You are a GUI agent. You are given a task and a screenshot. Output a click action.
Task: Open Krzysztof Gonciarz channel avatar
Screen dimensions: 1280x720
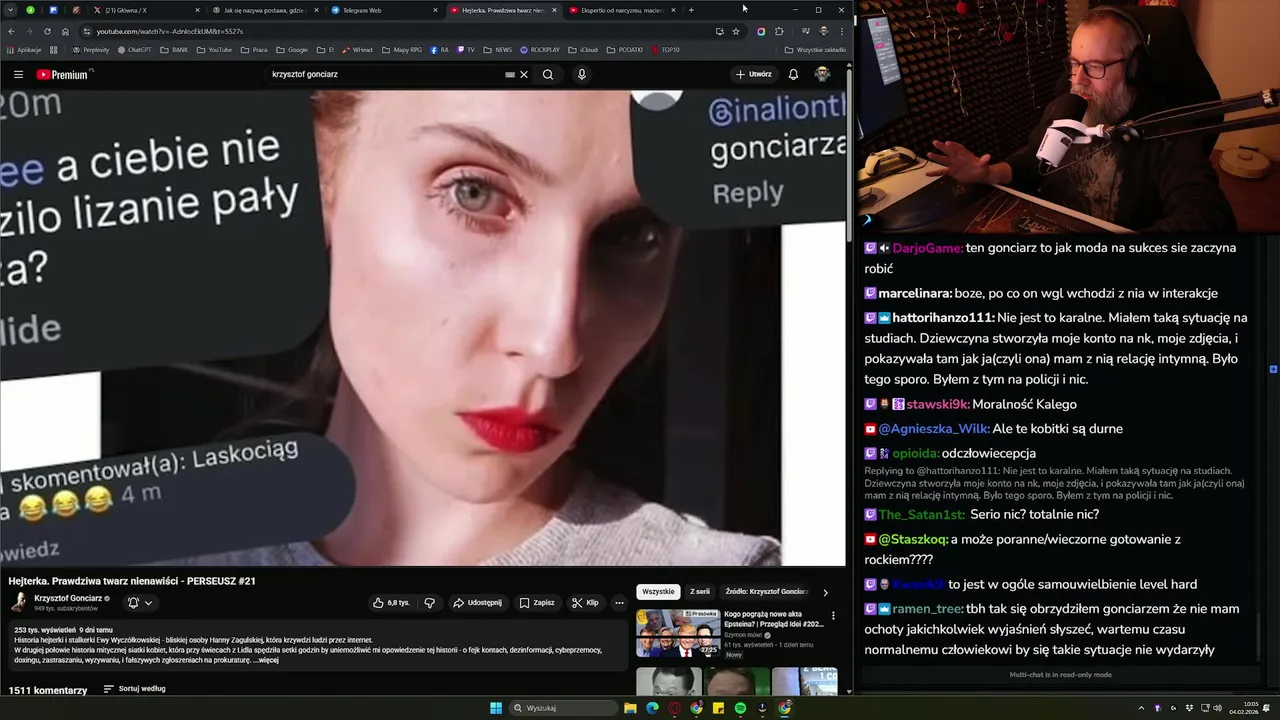coord(19,602)
